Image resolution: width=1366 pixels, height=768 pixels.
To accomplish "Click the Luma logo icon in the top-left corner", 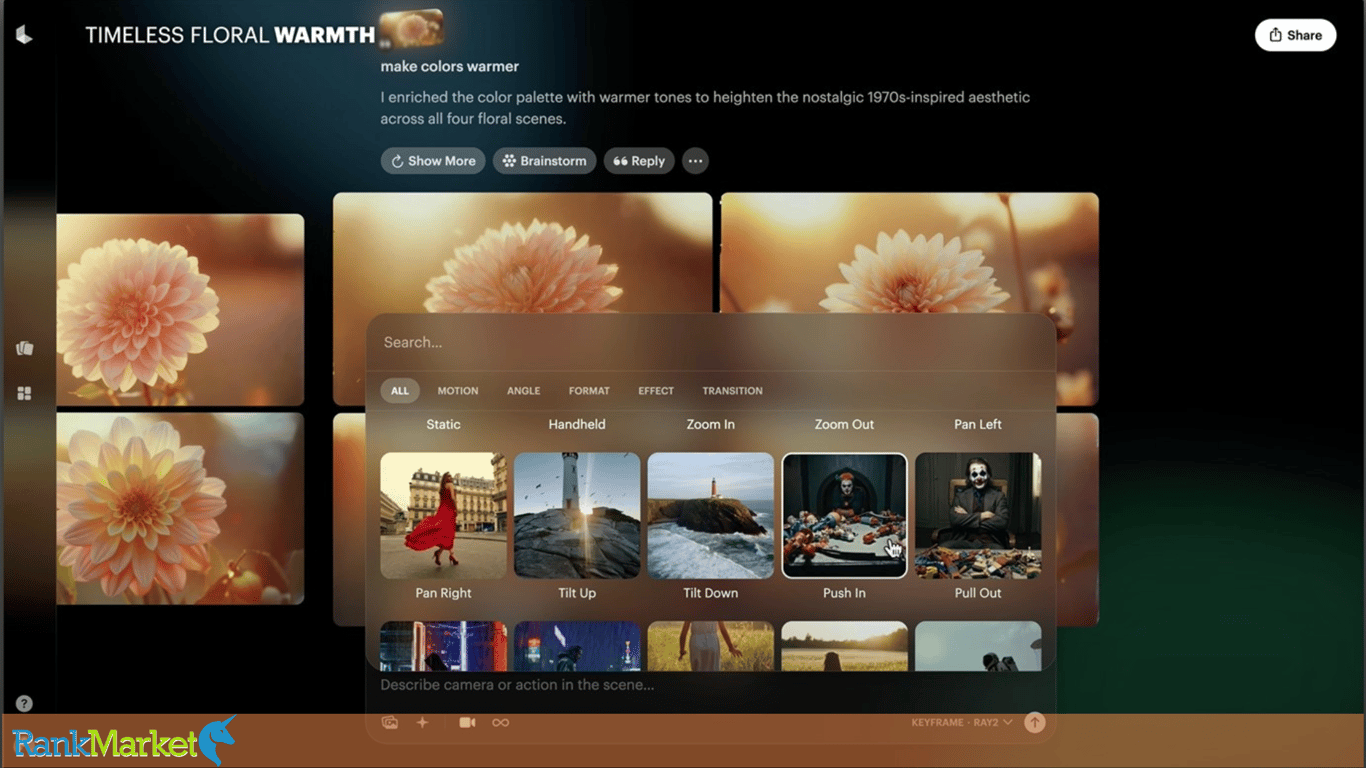I will click(x=24, y=35).
